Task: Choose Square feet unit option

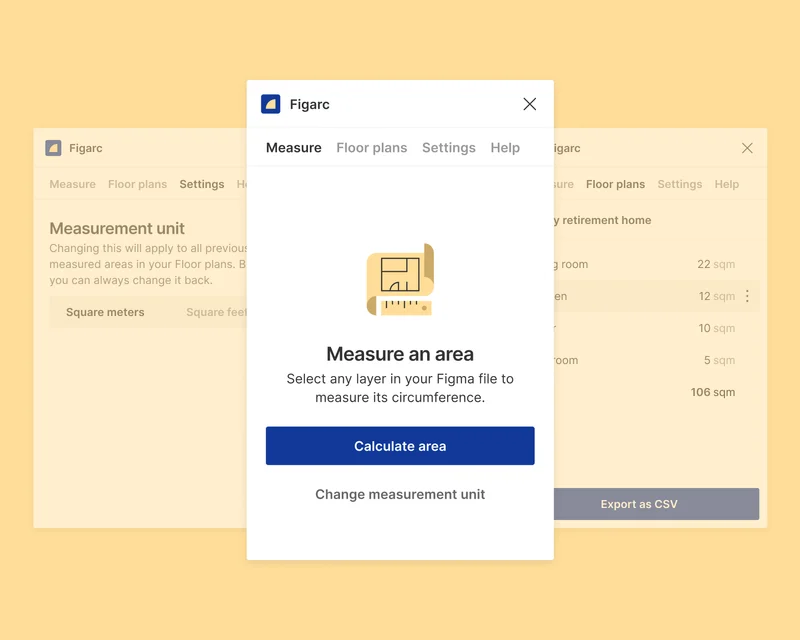Action: [216, 312]
